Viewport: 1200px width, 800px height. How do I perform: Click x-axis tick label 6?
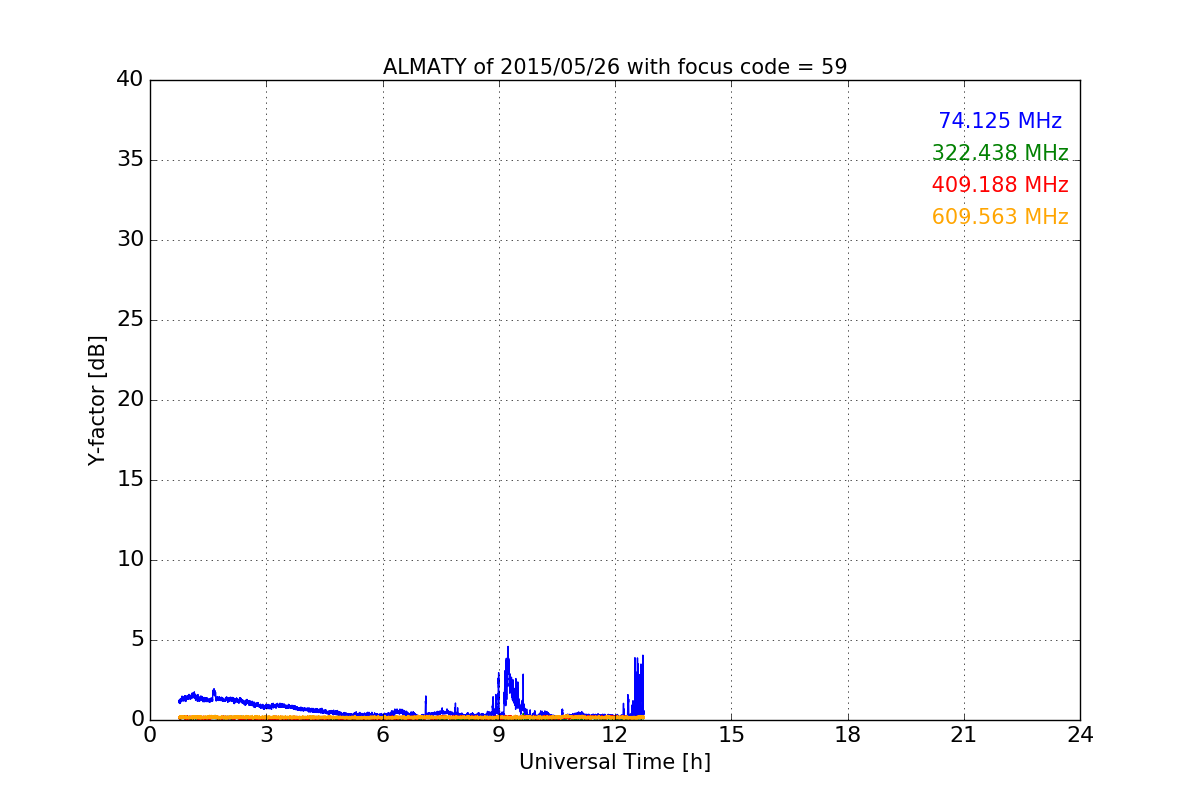[382, 735]
